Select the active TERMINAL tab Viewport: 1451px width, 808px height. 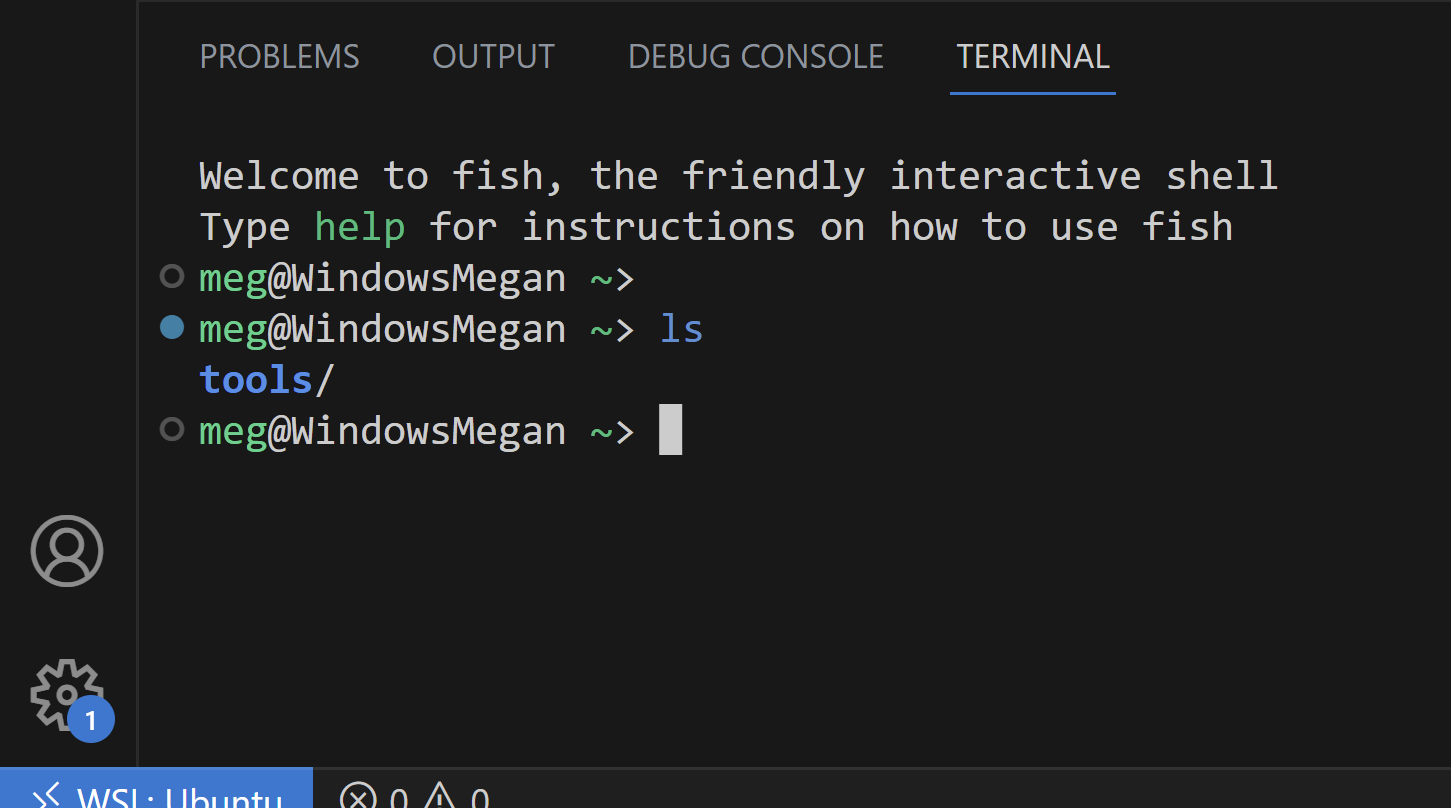pyautogui.click(x=1032, y=57)
